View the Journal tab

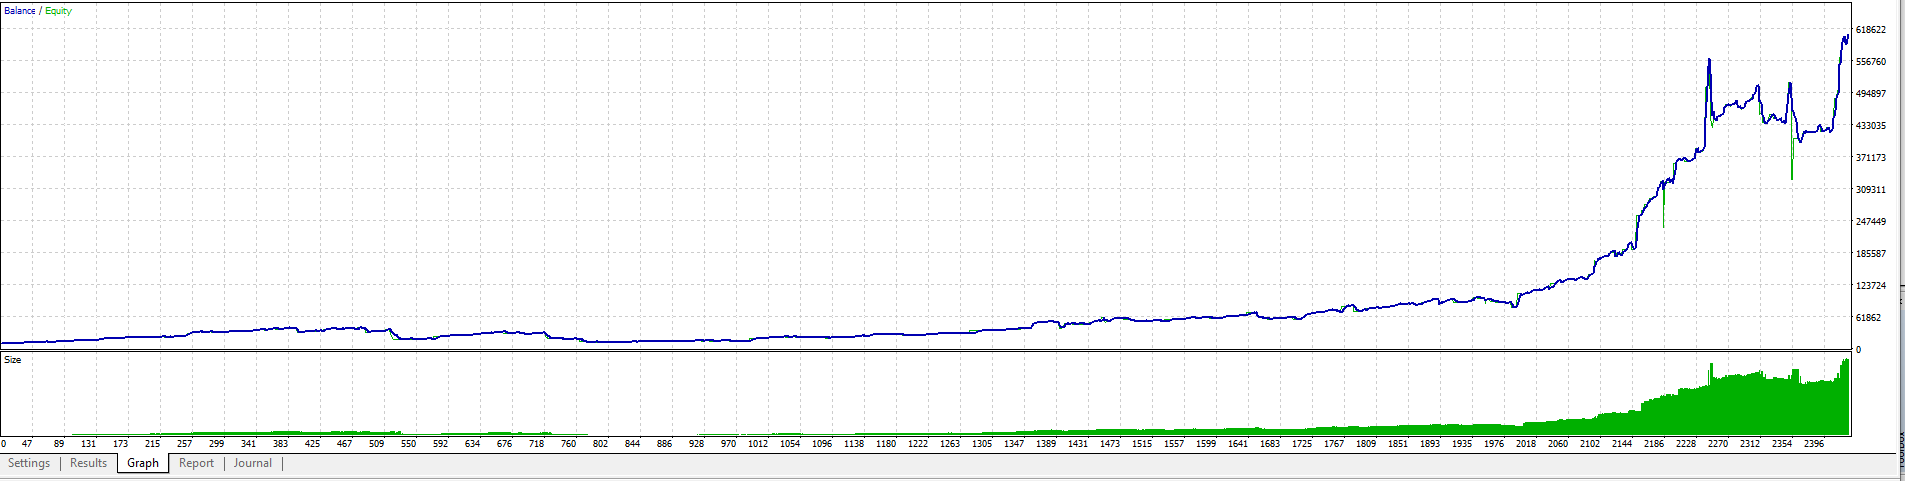tap(253, 463)
